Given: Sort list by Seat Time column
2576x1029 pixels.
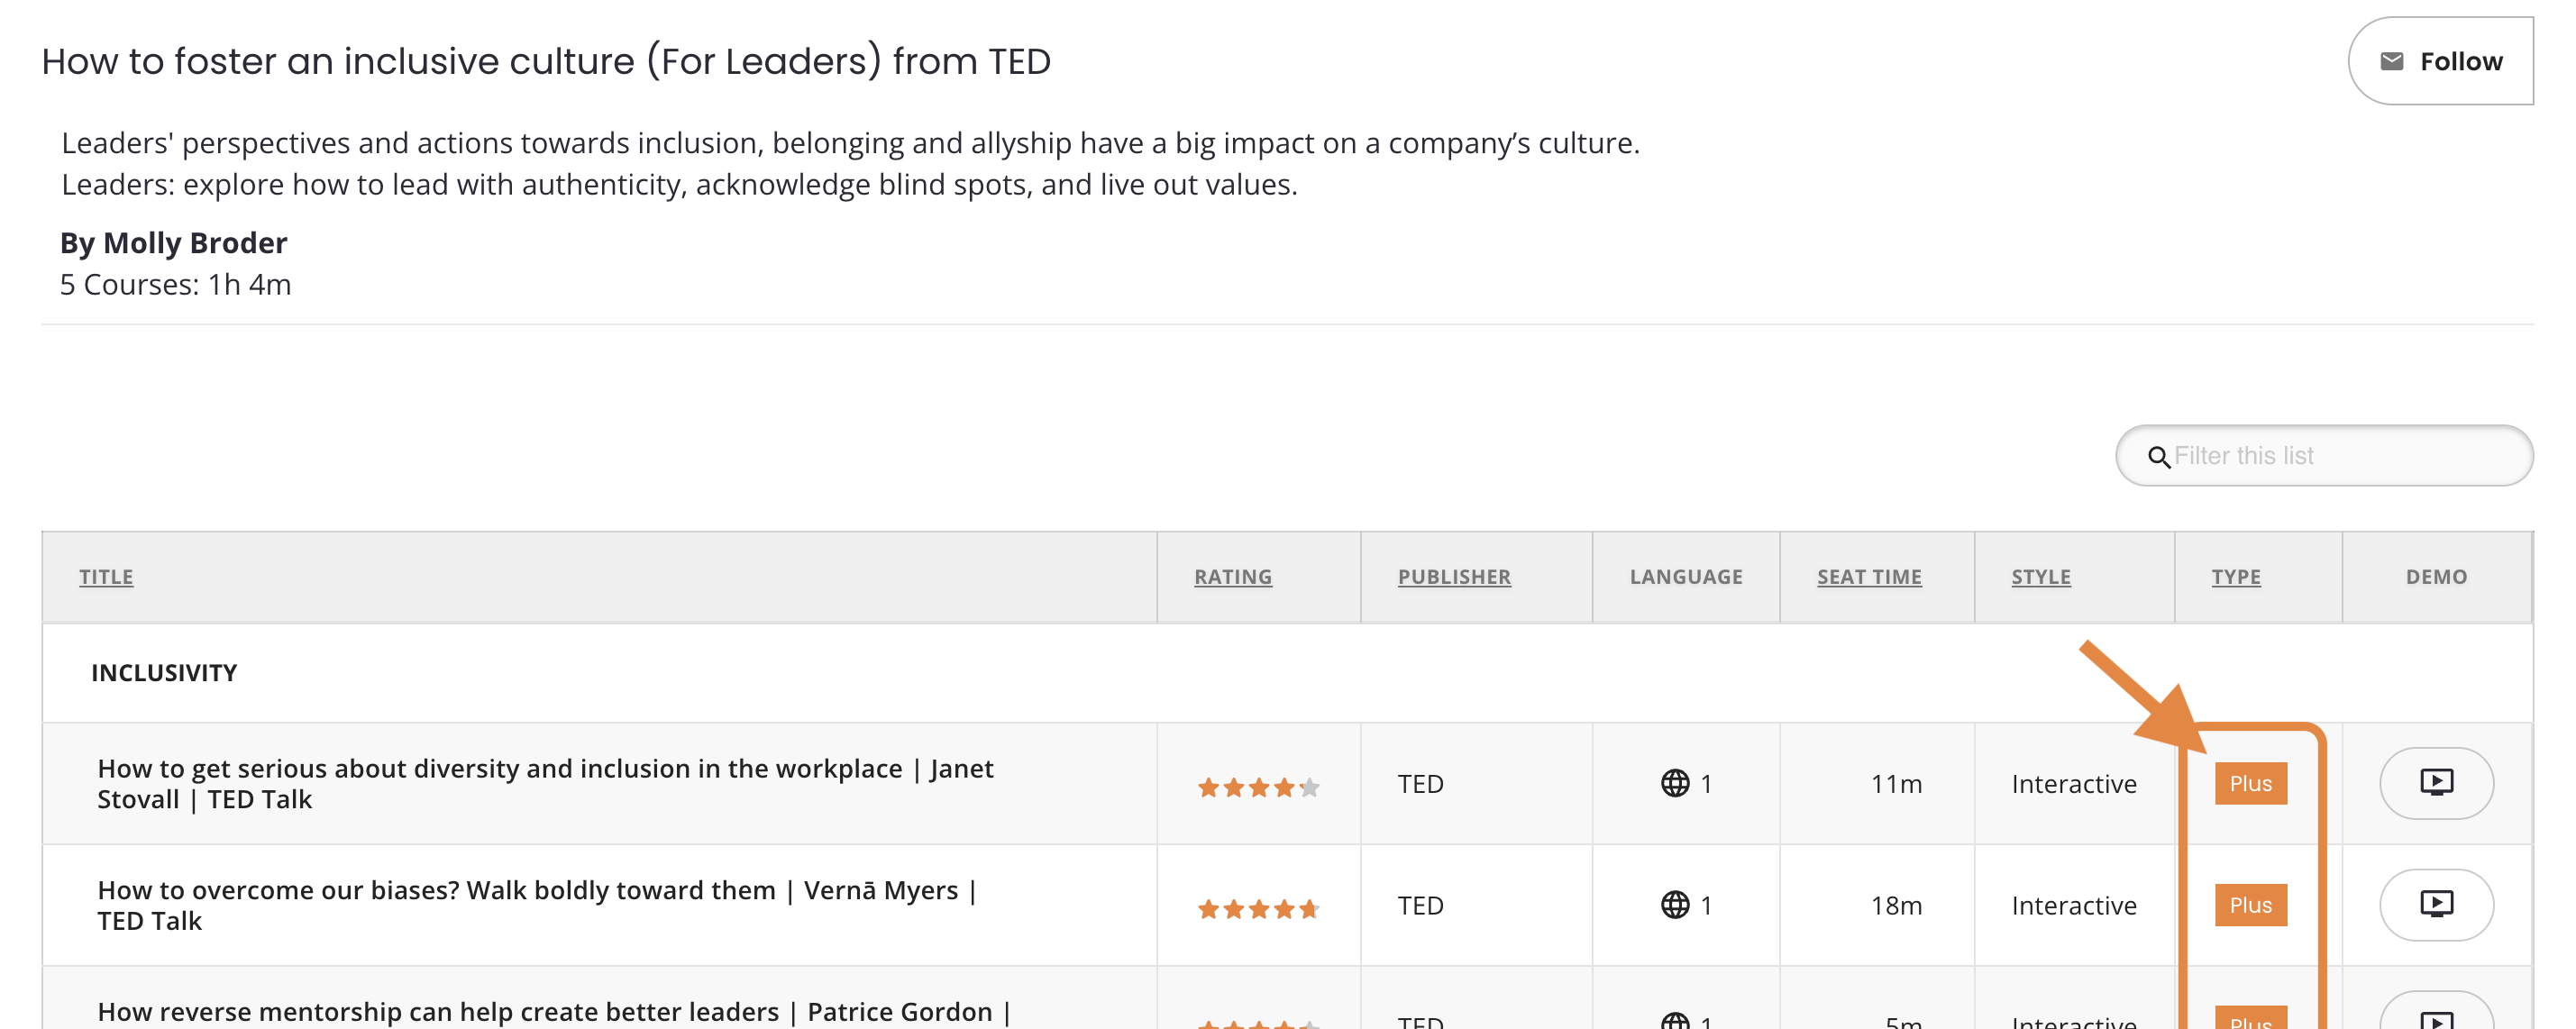Looking at the screenshot, I should pyautogui.click(x=1869, y=577).
